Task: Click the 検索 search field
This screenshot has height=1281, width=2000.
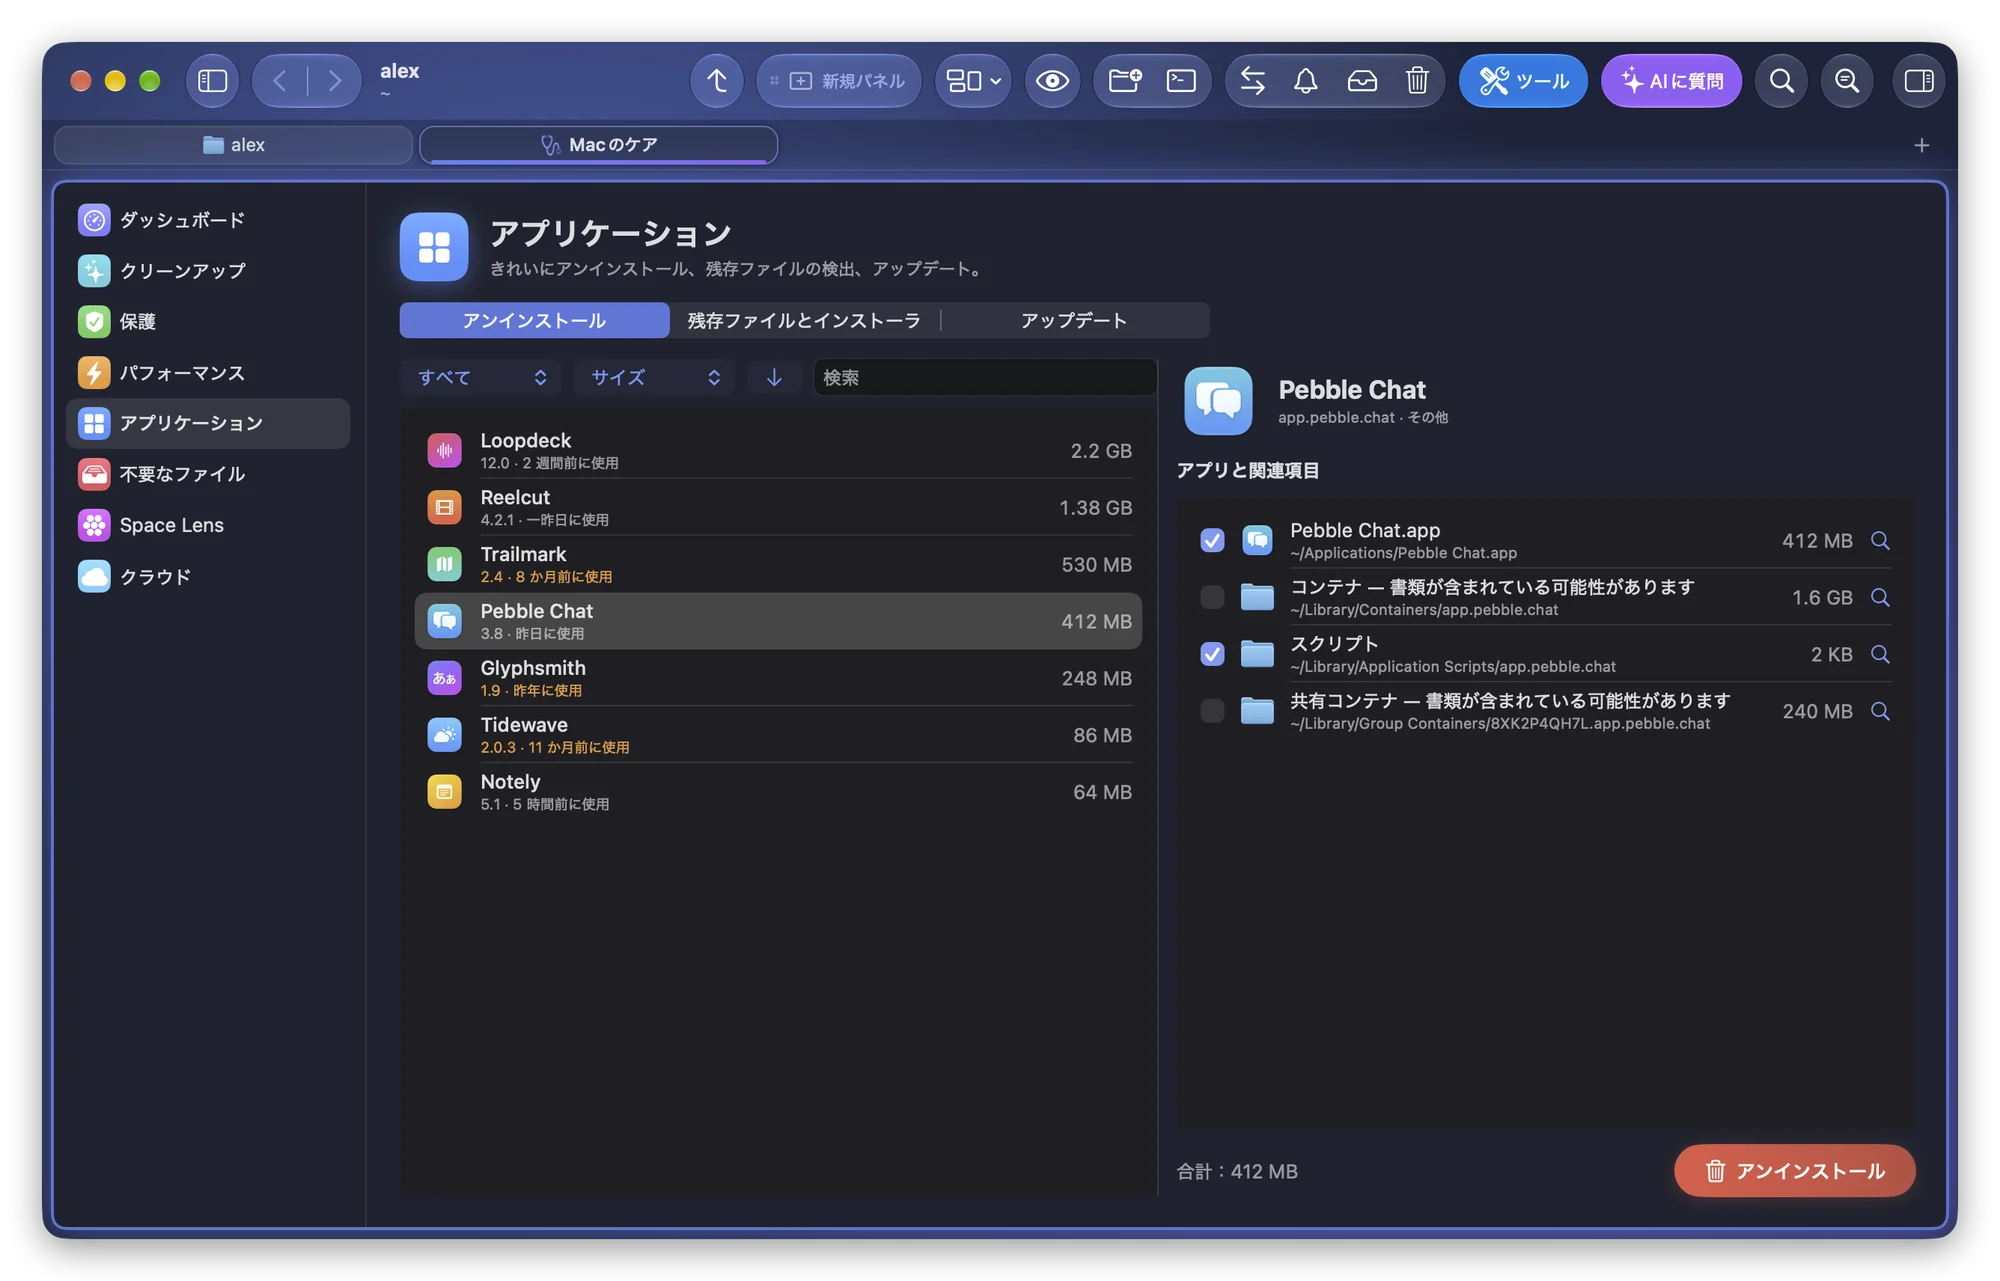Action: [985, 378]
